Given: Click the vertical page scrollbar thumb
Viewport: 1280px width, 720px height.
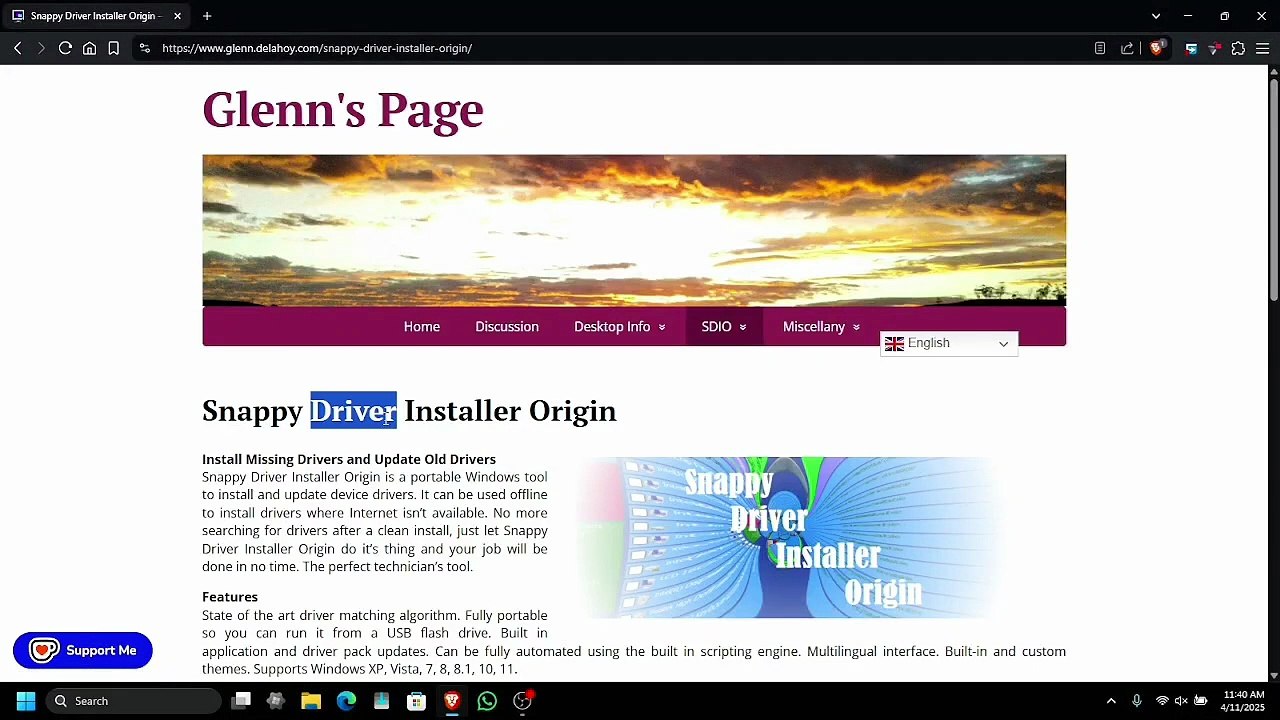Looking at the screenshot, I should pyautogui.click(x=1274, y=188).
